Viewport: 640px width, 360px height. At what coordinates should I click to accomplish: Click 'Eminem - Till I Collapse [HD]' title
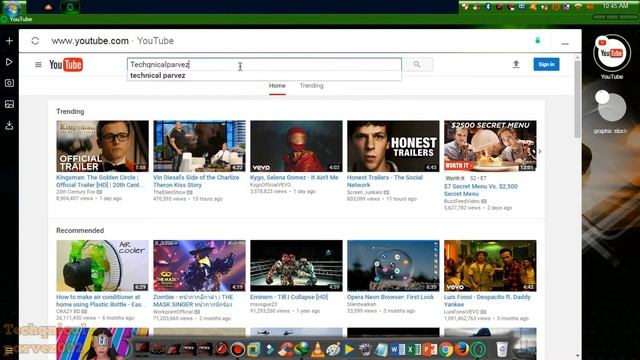tap(289, 297)
